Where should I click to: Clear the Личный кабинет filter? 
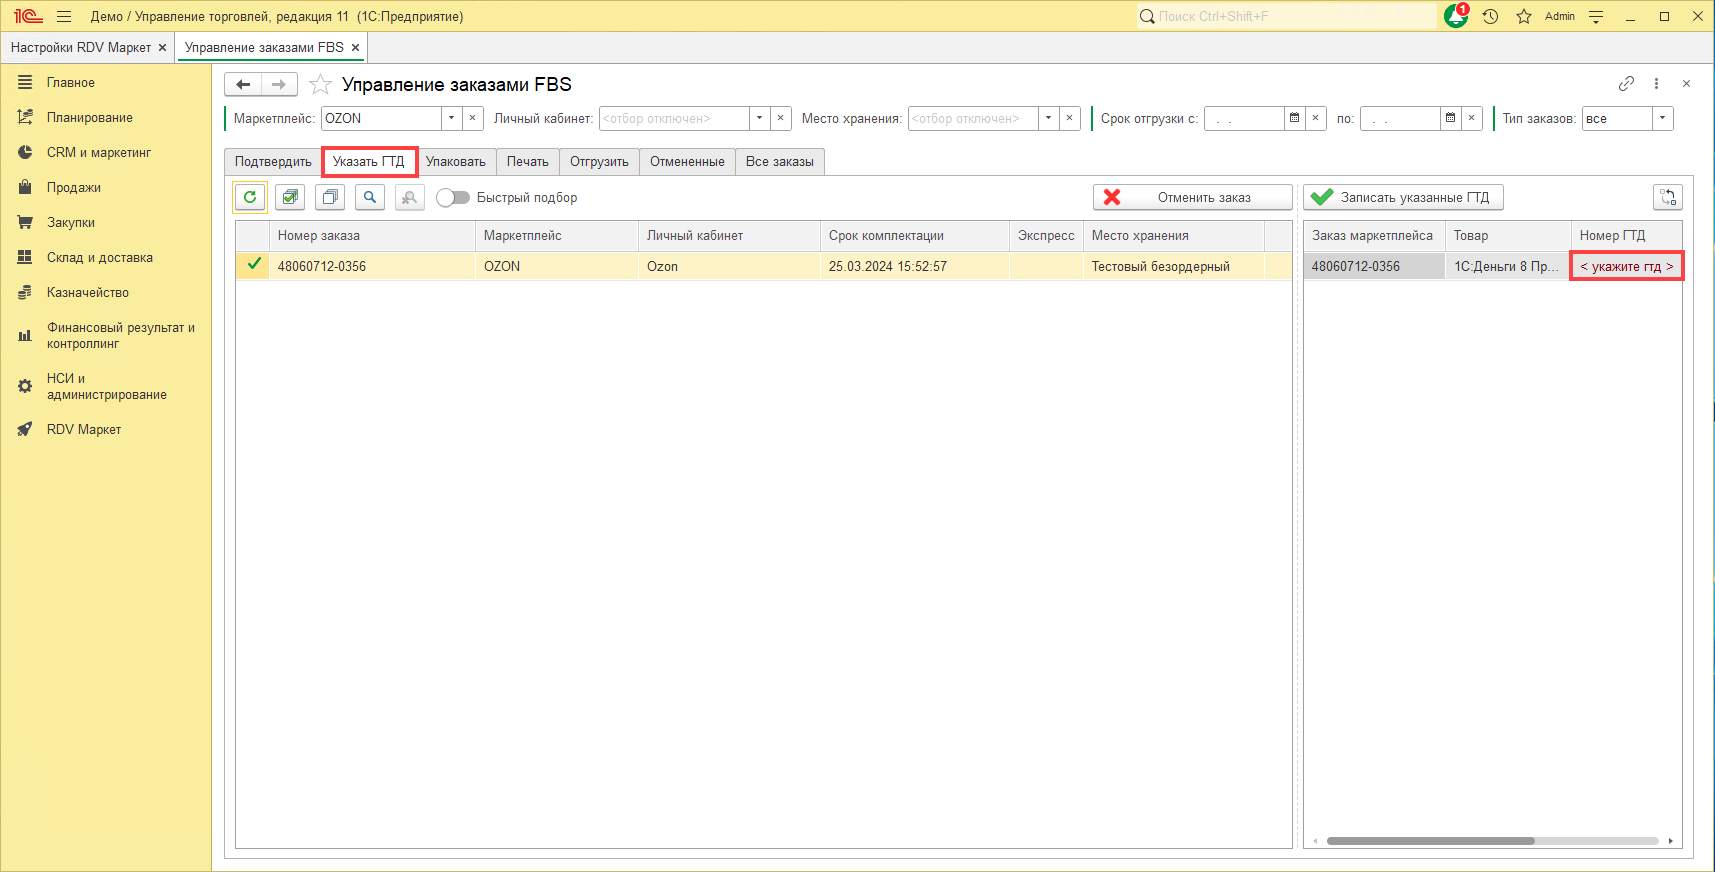781,118
